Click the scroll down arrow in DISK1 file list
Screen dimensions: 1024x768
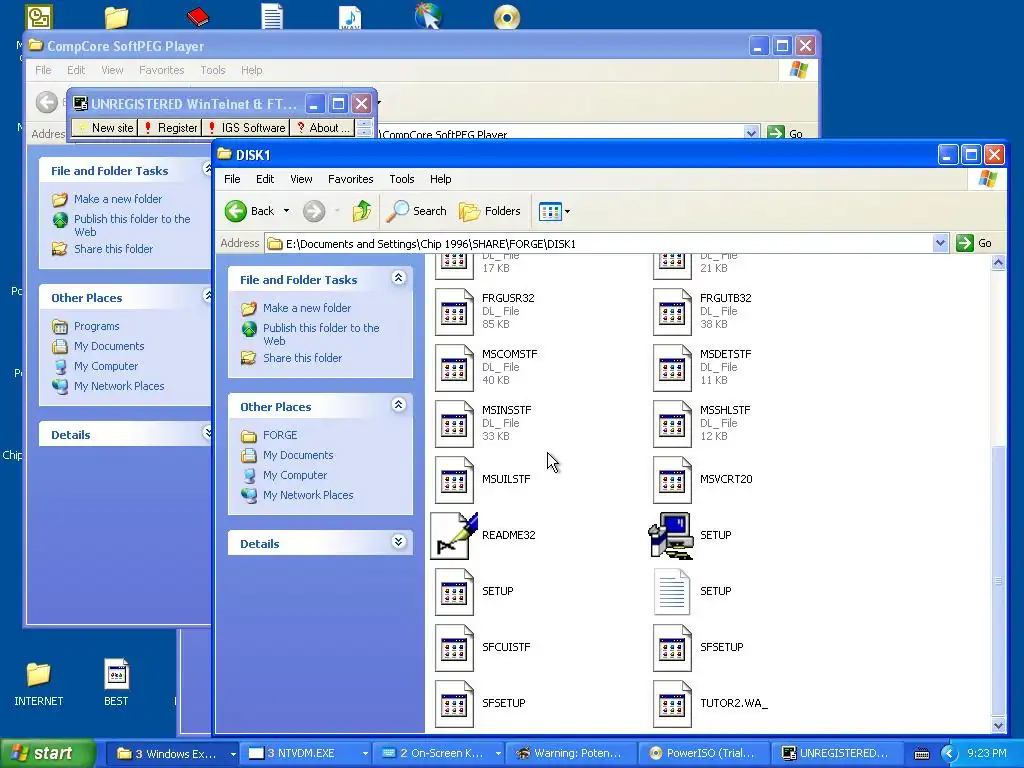point(998,726)
